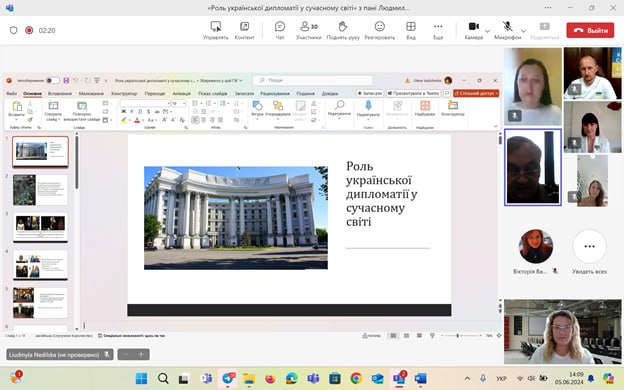Open the More actions menu

click(x=438, y=30)
